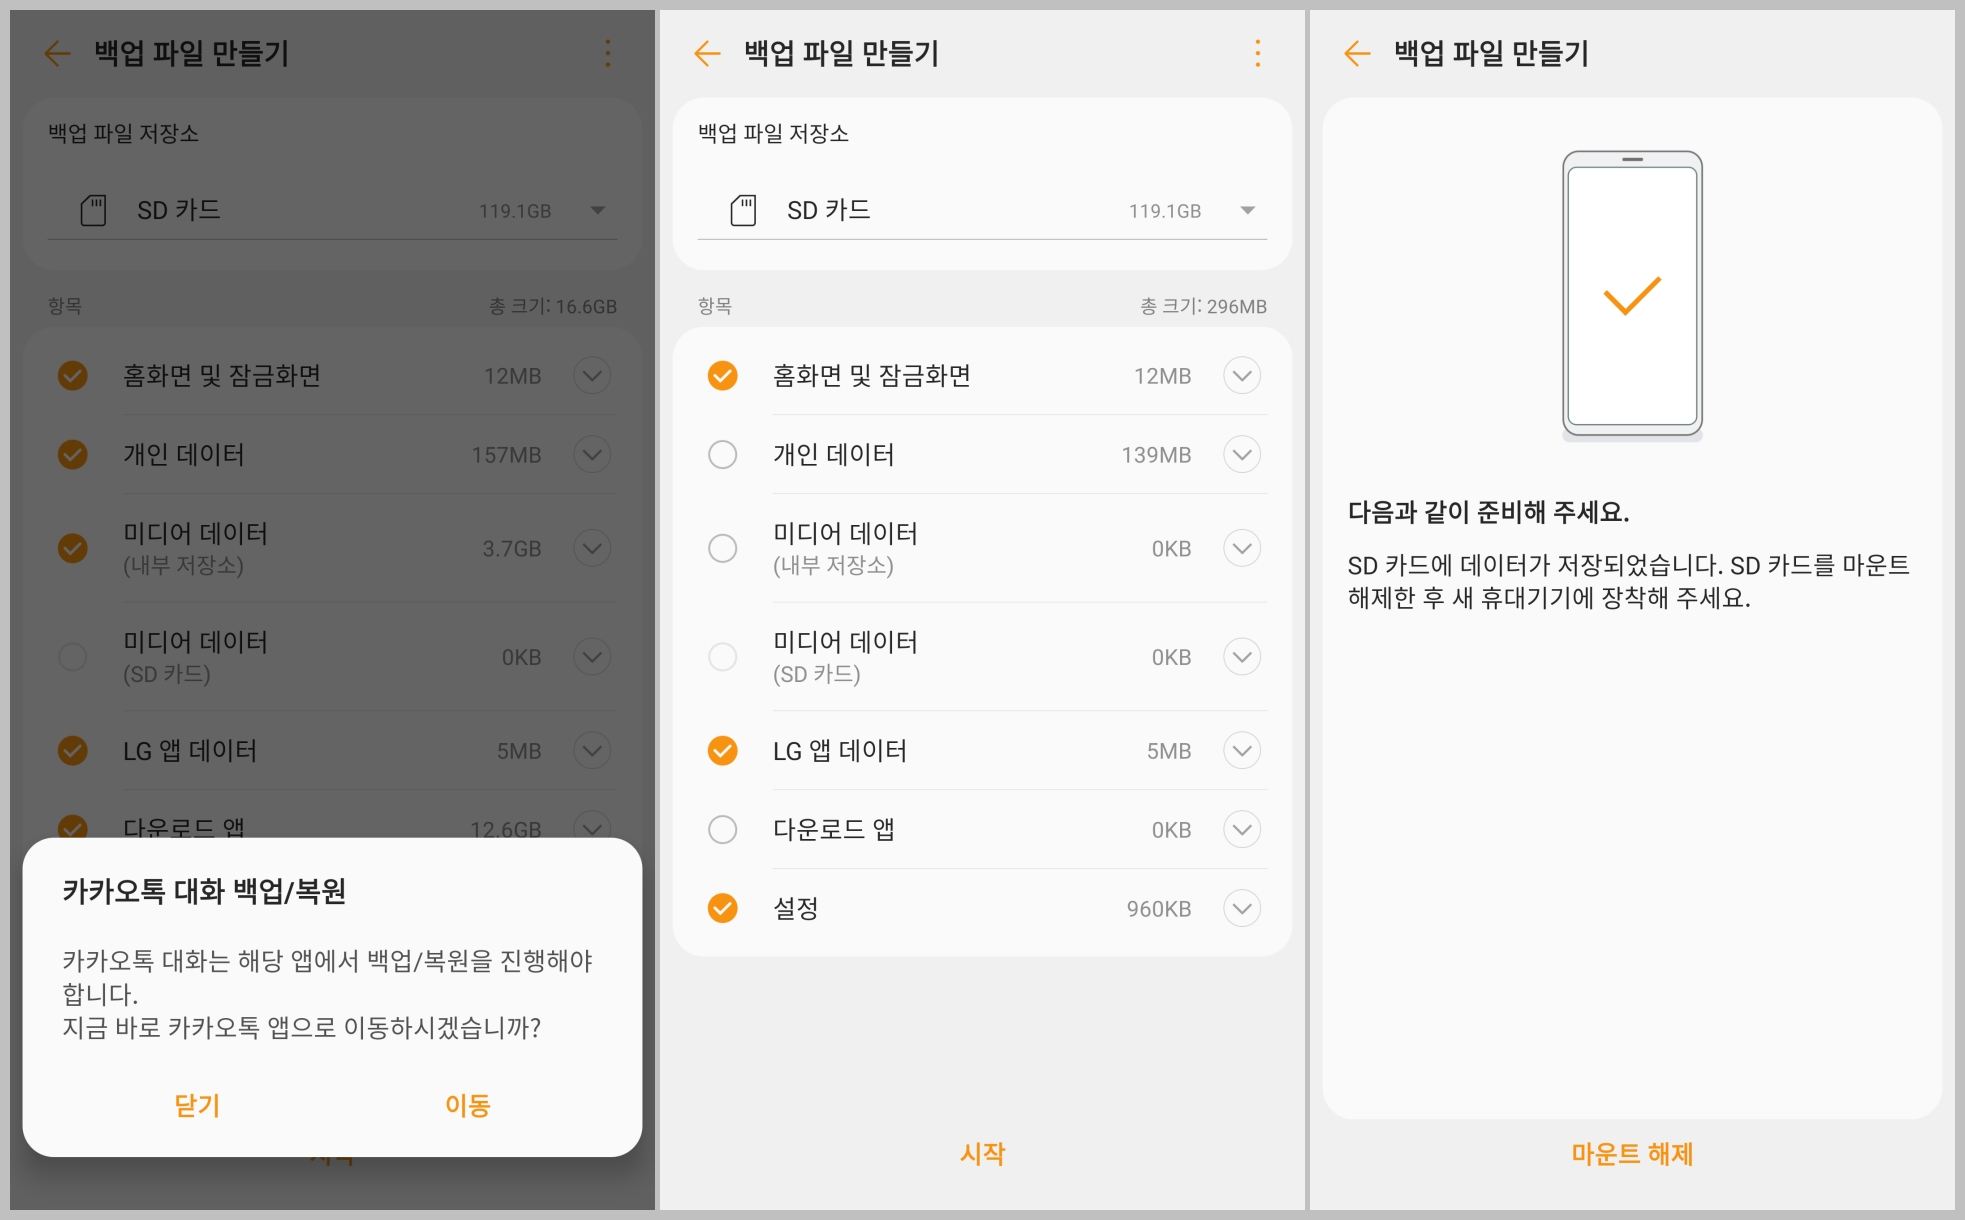
Task: Toggle 개인 데이터 157MB checkbox in left screen
Action: [72, 455]
